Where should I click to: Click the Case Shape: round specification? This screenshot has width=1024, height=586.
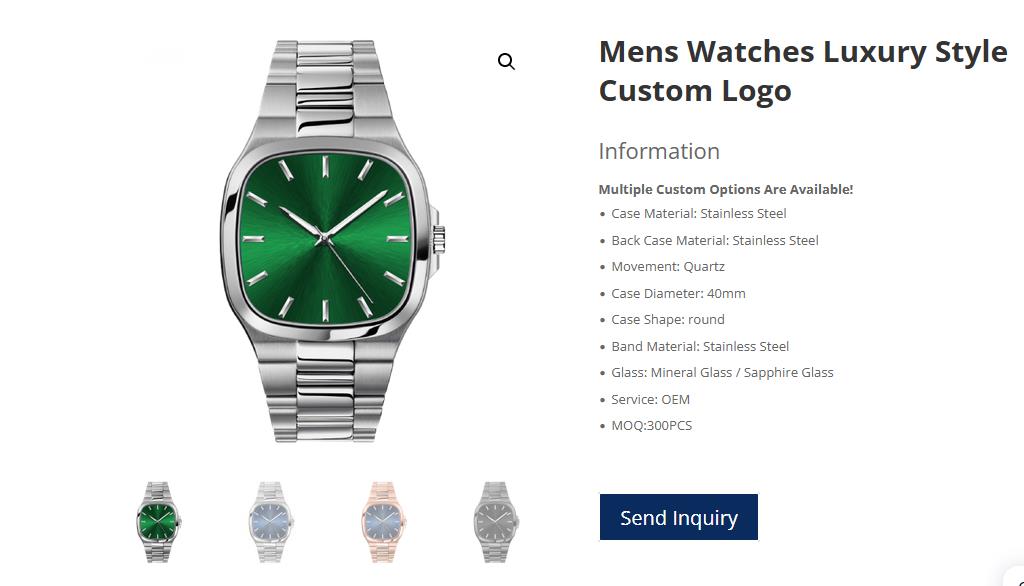[667, 319]
